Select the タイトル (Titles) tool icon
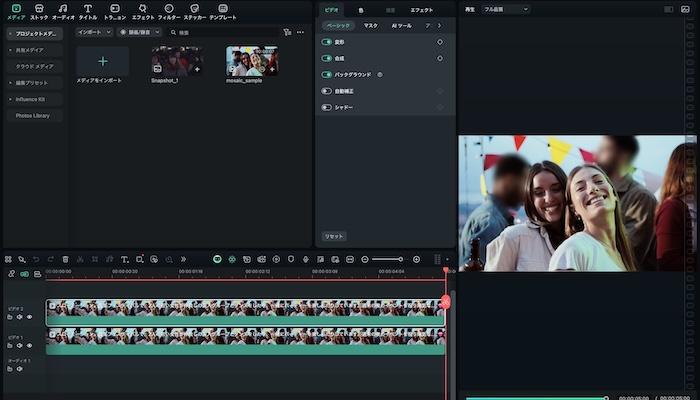This screenshot has width=700, height=400. [x=88, y=9]
